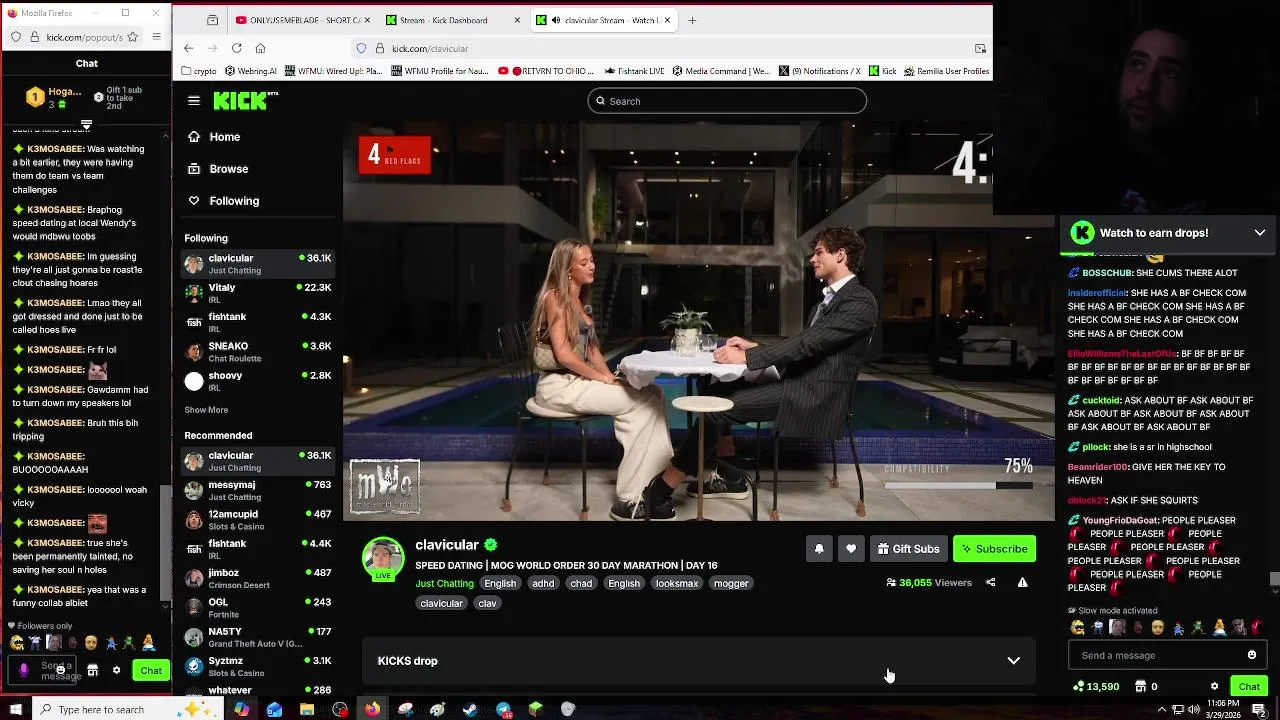
Task: Click the shop icon in popout chat
Action: coord(92,670)
